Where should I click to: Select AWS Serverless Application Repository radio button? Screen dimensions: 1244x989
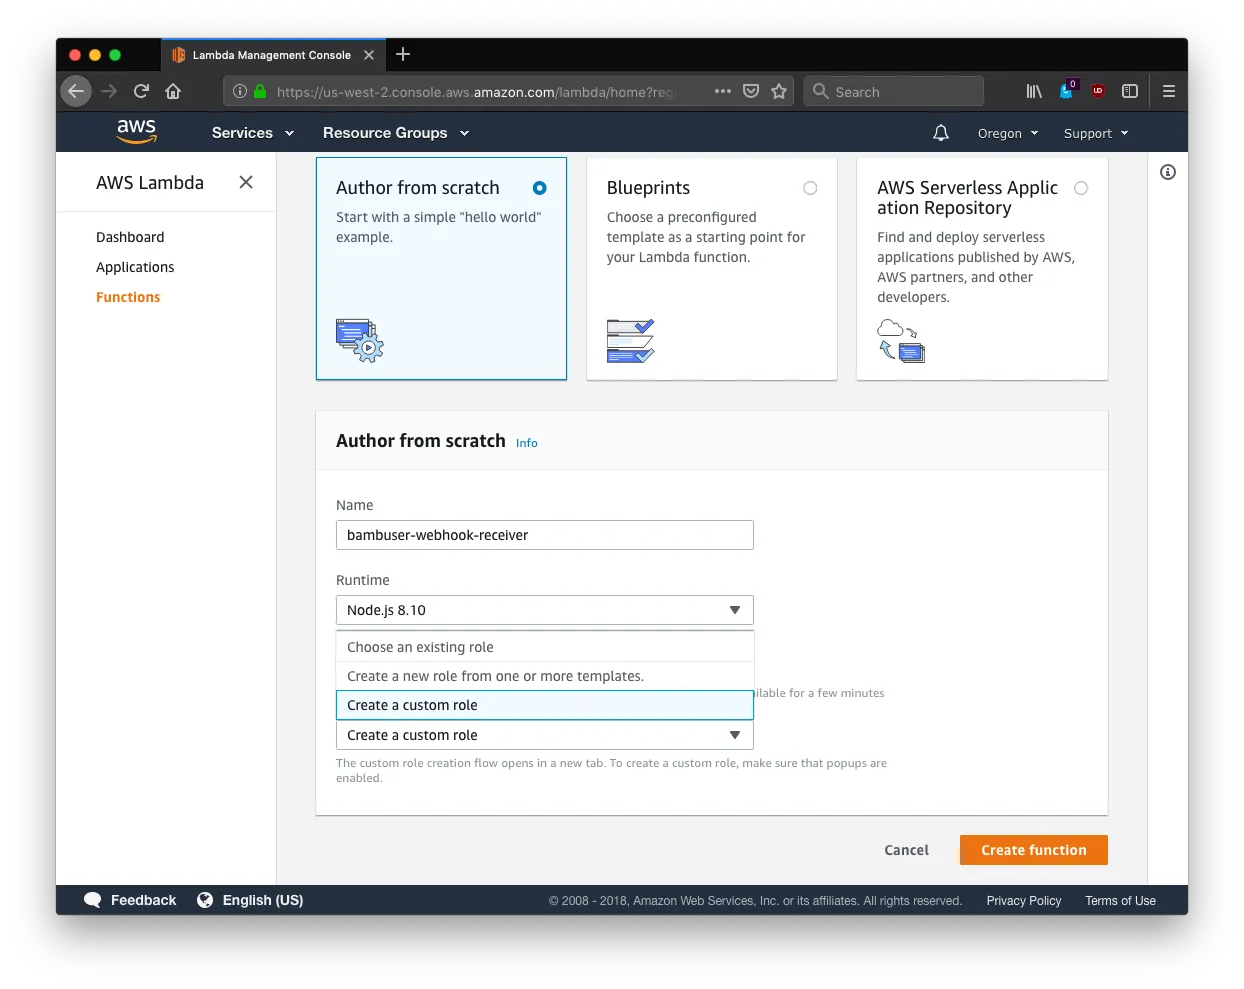pos(1081,188)
